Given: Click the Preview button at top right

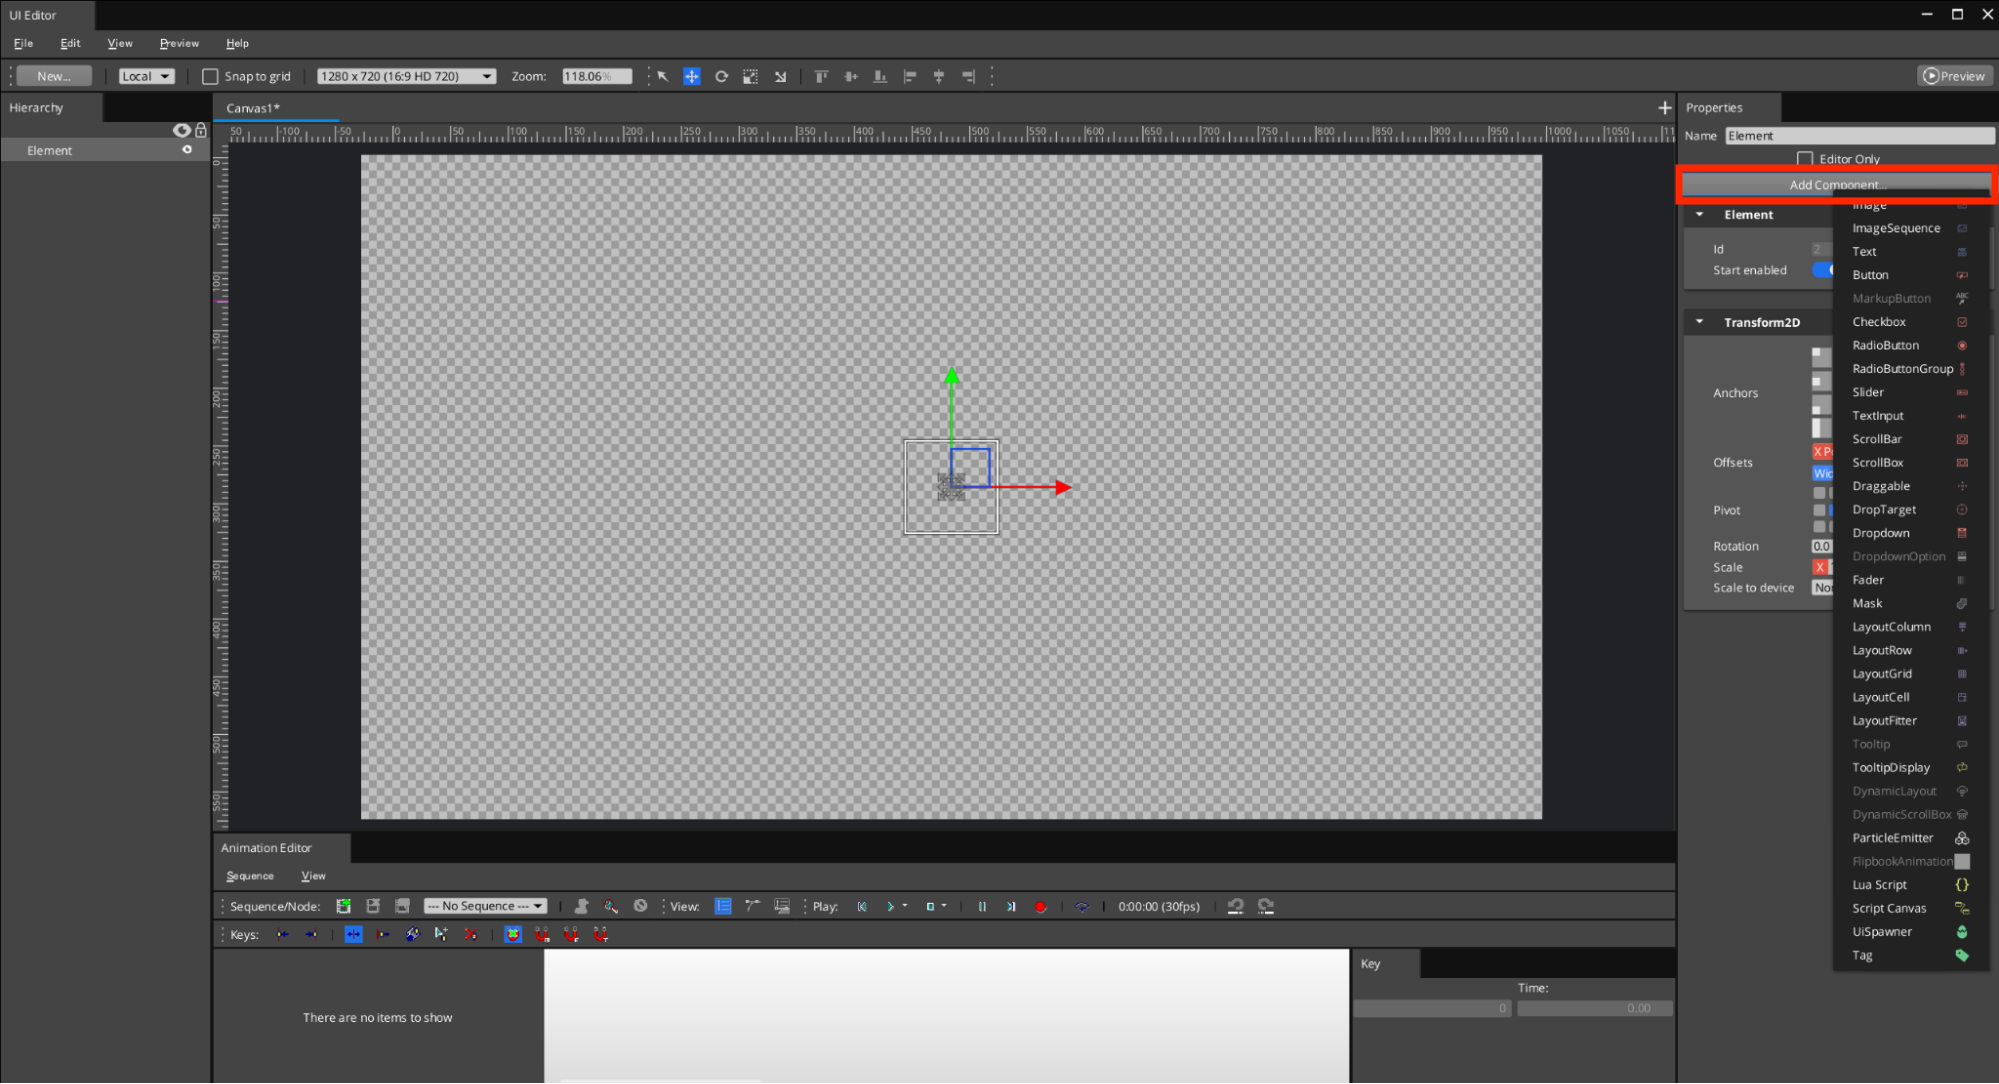Looking at the screenshot, I should click(x=1955, y=76).
